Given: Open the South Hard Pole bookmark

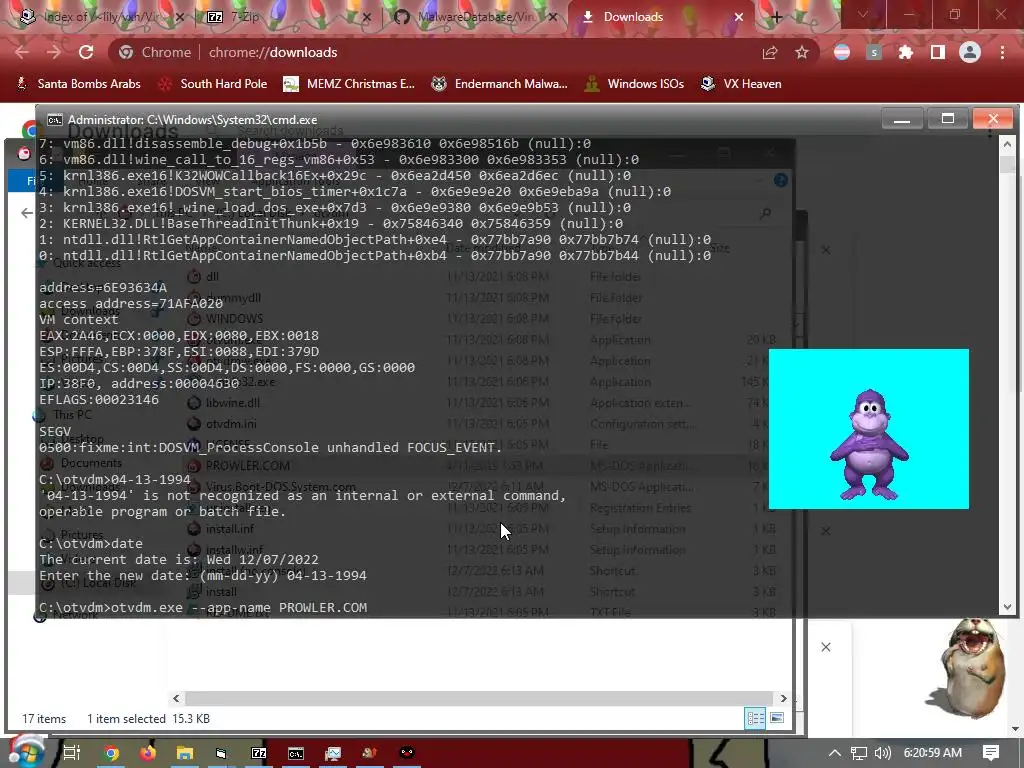Looking at the screenshot, I should click(213, 84).
